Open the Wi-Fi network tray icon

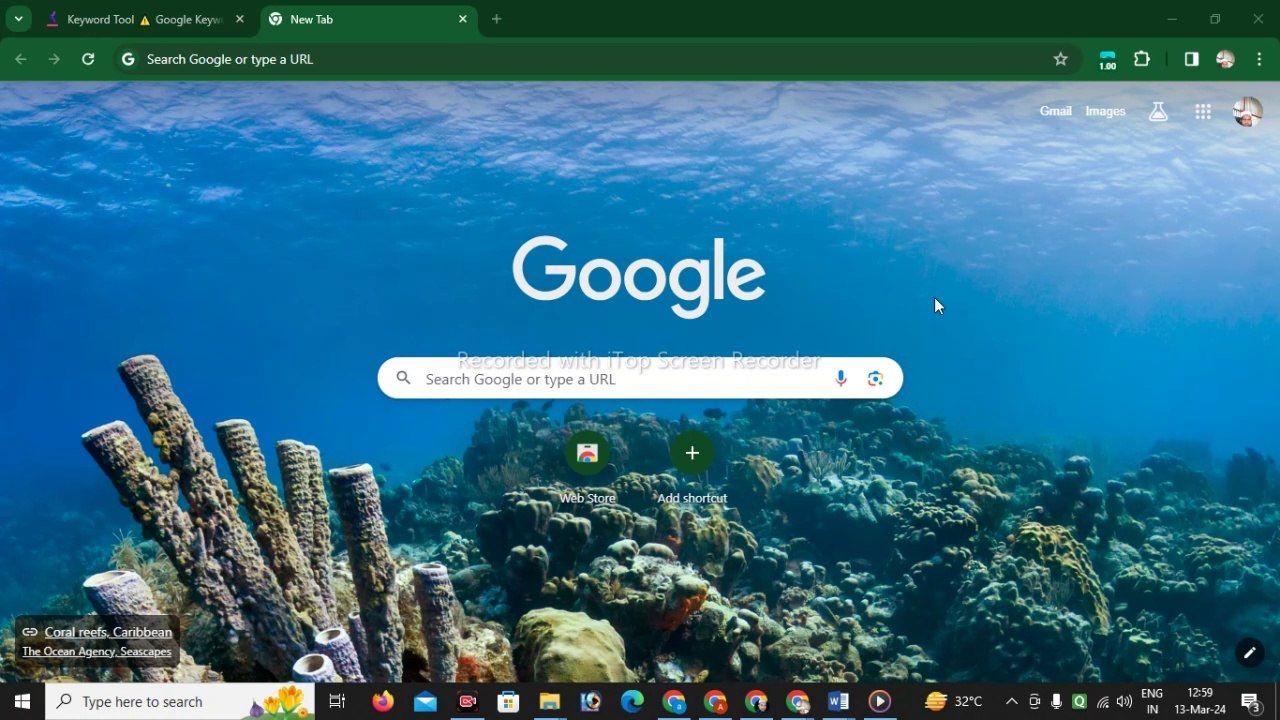point(1103,701)
